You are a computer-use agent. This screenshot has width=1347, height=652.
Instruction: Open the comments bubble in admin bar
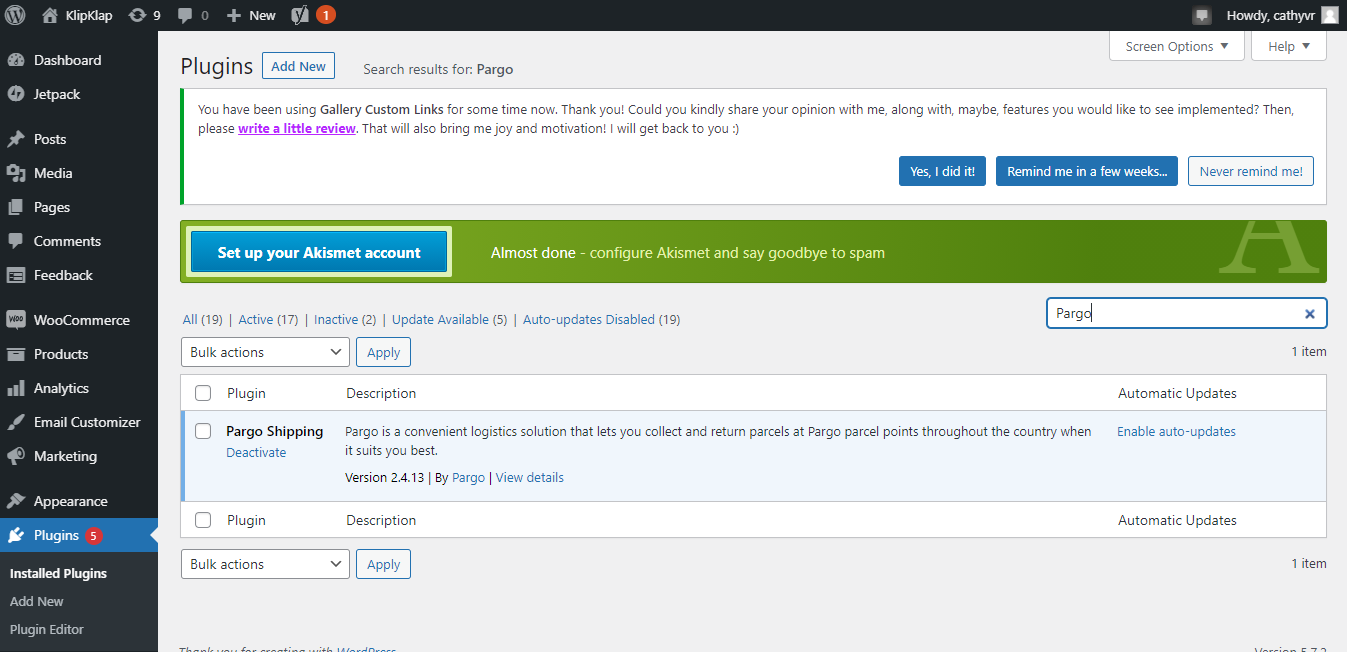pyautogui.click(x=184, y=15)
